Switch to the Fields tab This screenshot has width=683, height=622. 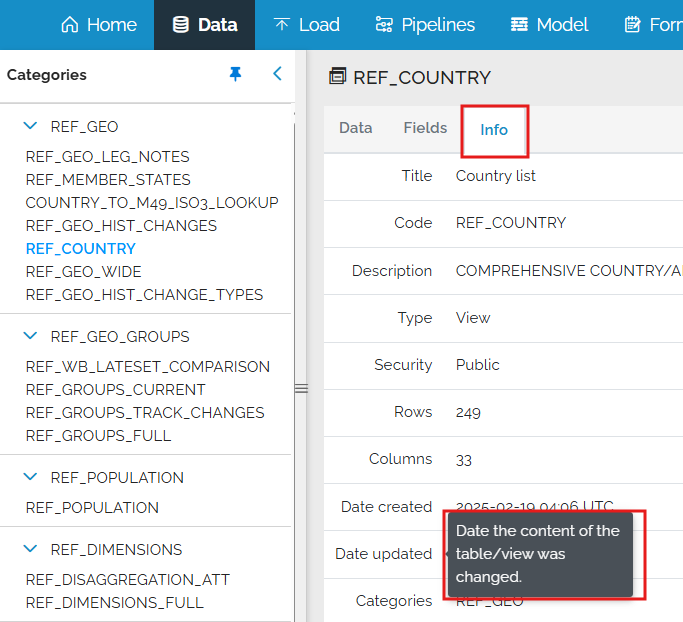[x=425, y=128]
